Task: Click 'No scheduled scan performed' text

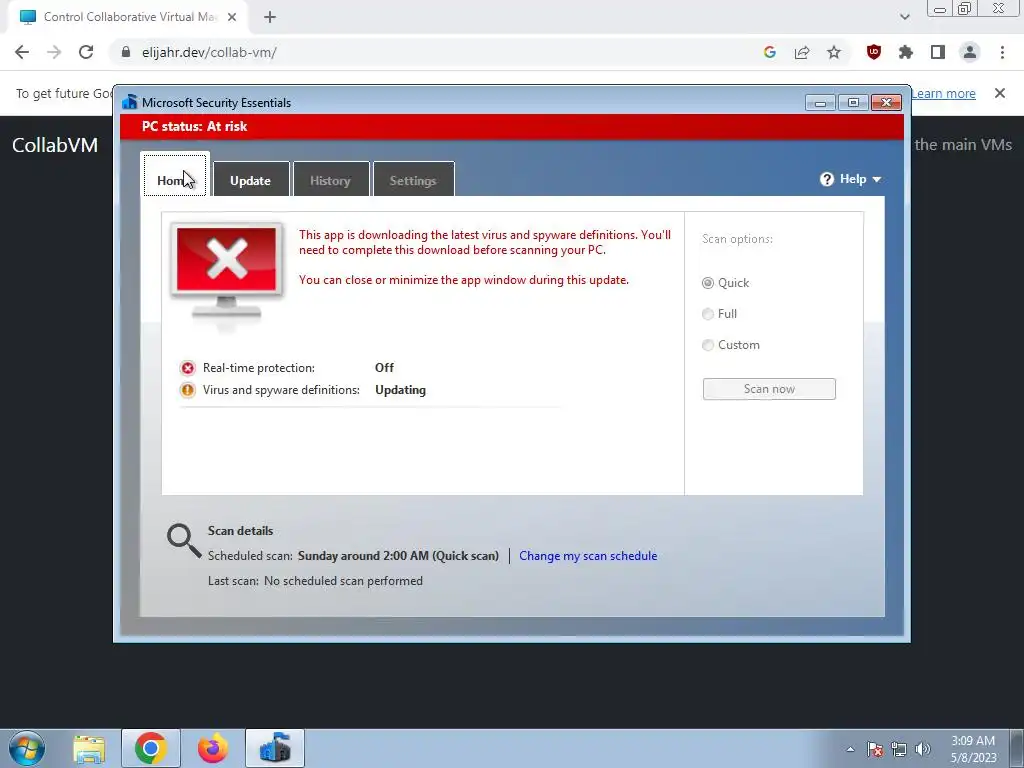Action: pyautogui.click(x=344, y=581)
